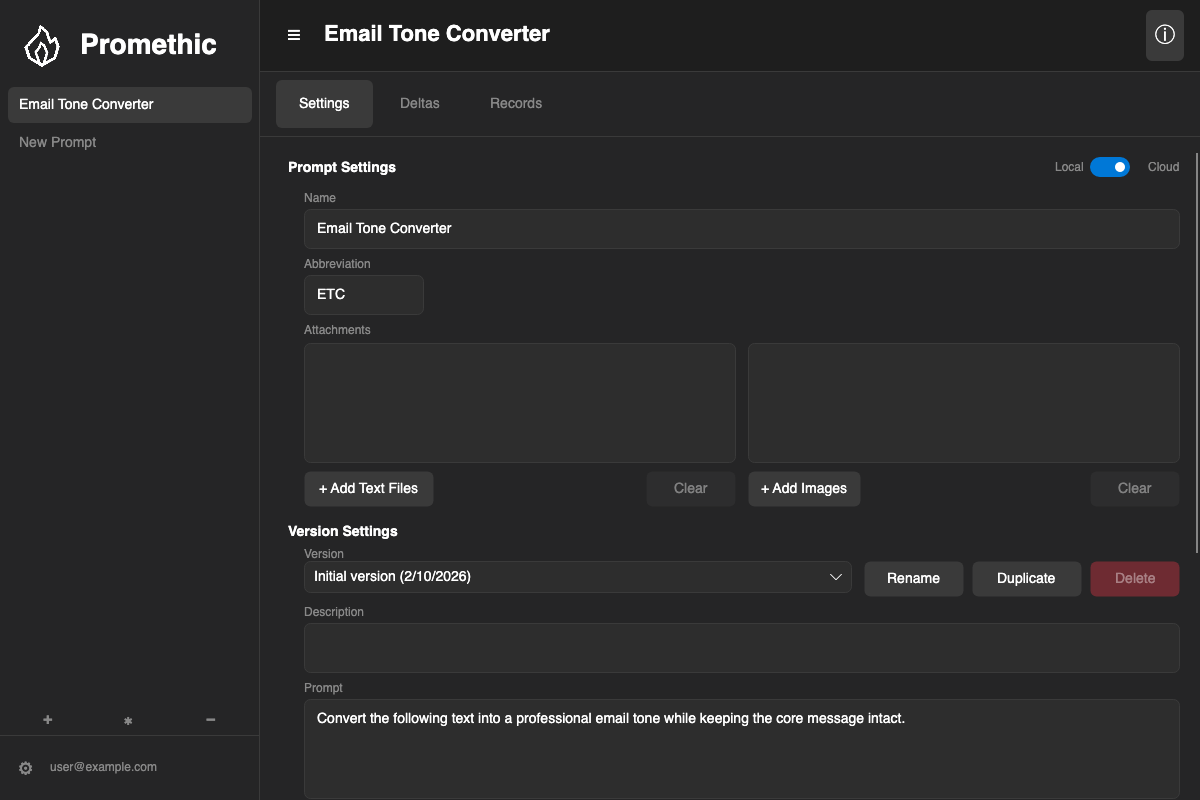Image resolution: width=1200 pixels, height=800 pixels.
Task: Click the minus icon to remove a prompt
Action: coord(210,719)
